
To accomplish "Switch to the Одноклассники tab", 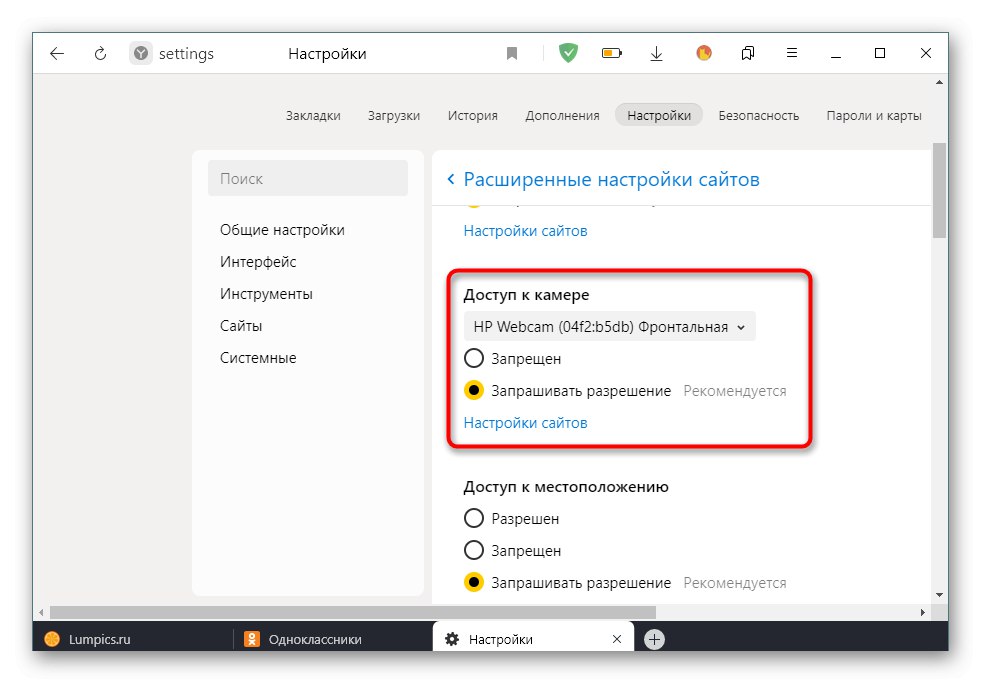I will 333,639.
